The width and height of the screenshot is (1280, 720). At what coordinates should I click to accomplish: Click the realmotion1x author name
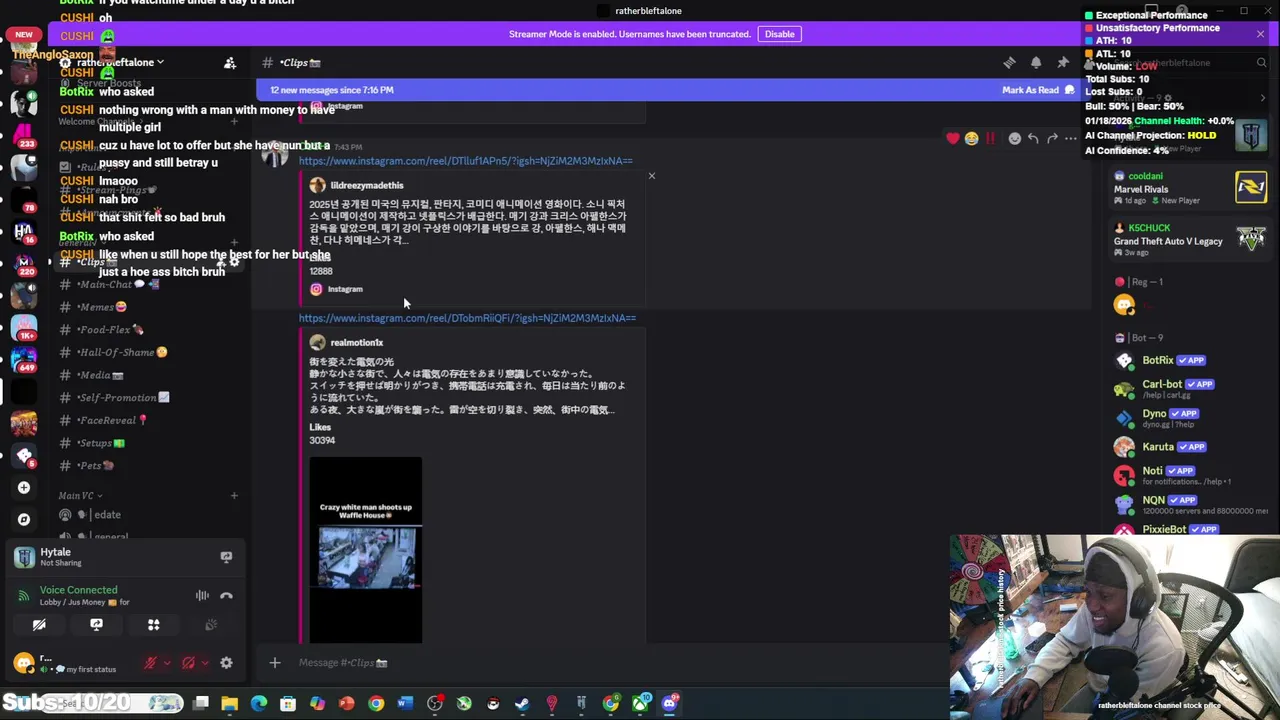pyautogui.click(x=357, y=342)
